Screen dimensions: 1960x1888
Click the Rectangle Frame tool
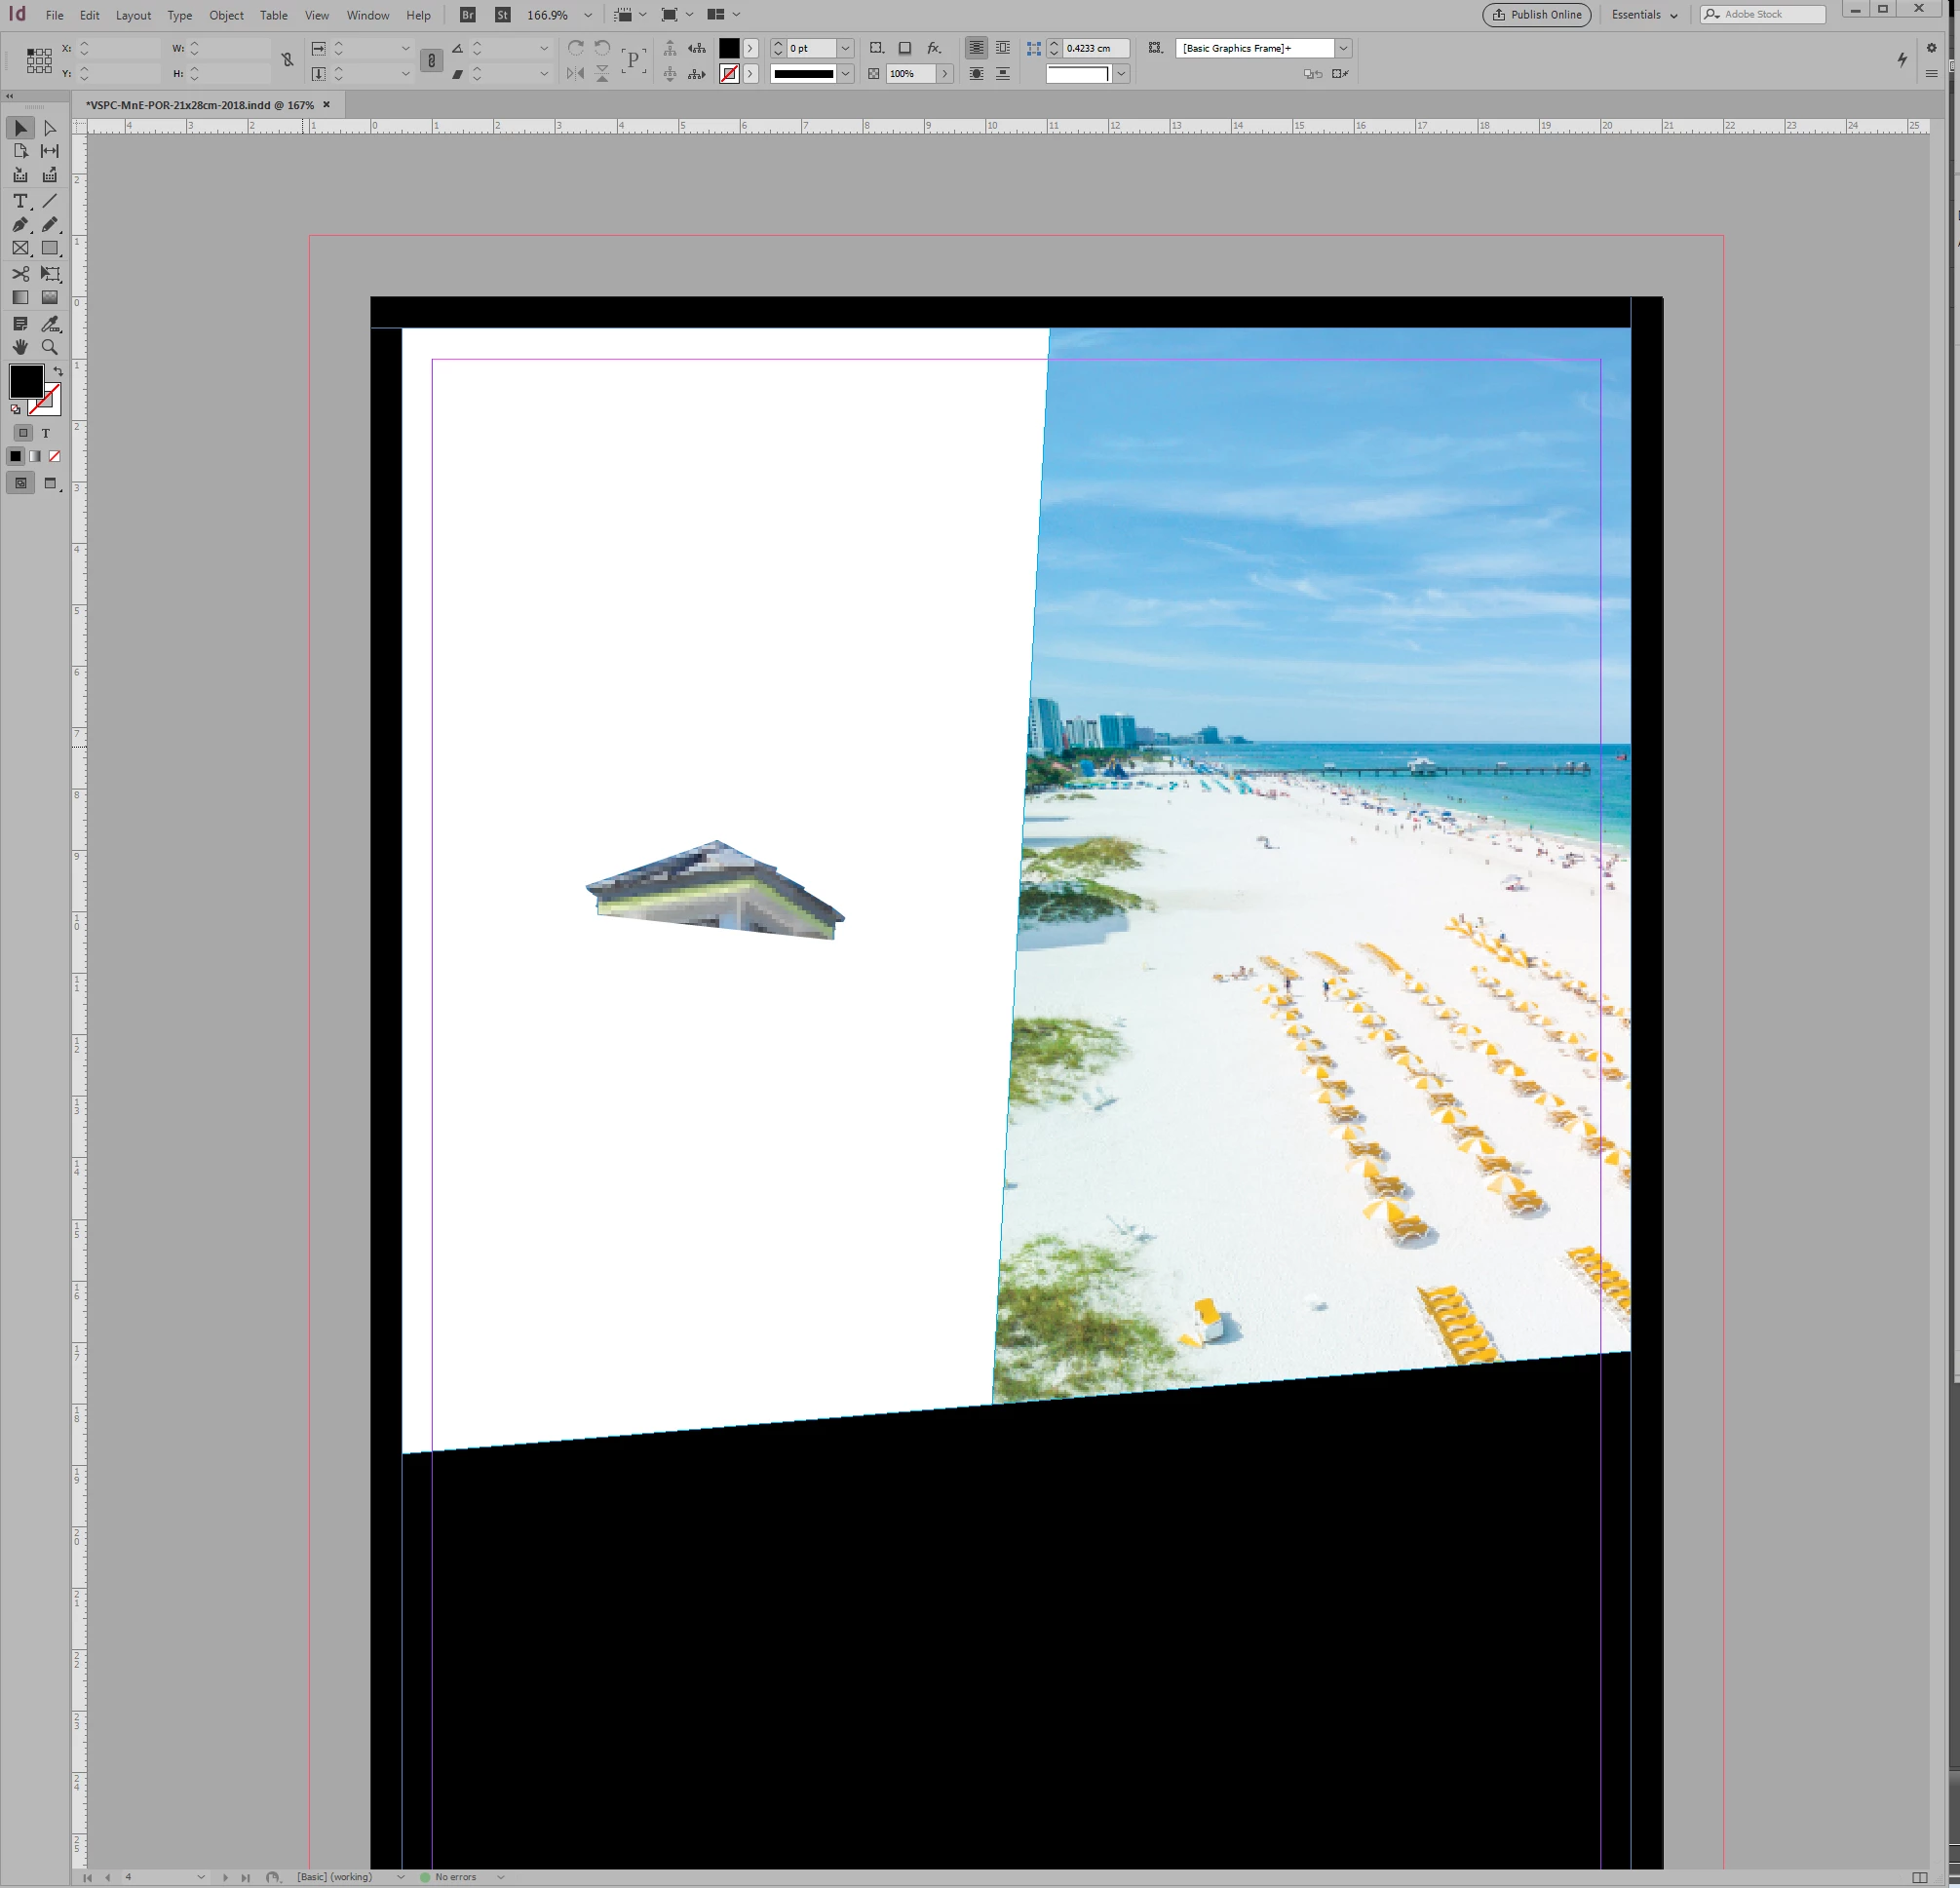[x=20, y=248]
